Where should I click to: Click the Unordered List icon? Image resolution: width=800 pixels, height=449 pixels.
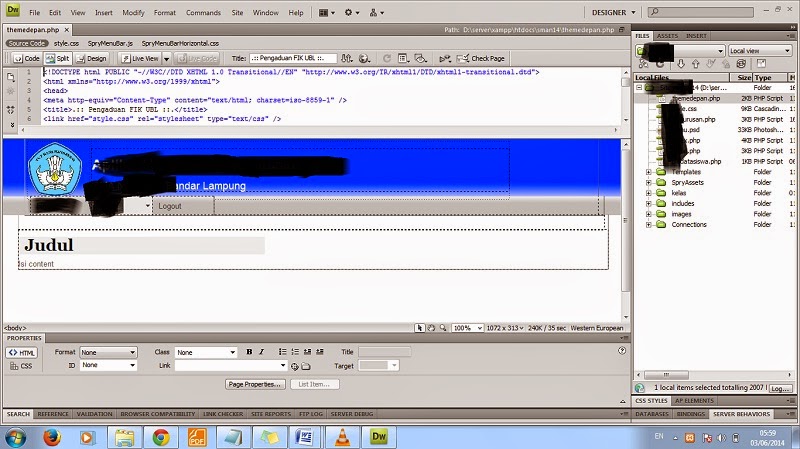pyautogui.click(x=282, y=352)
